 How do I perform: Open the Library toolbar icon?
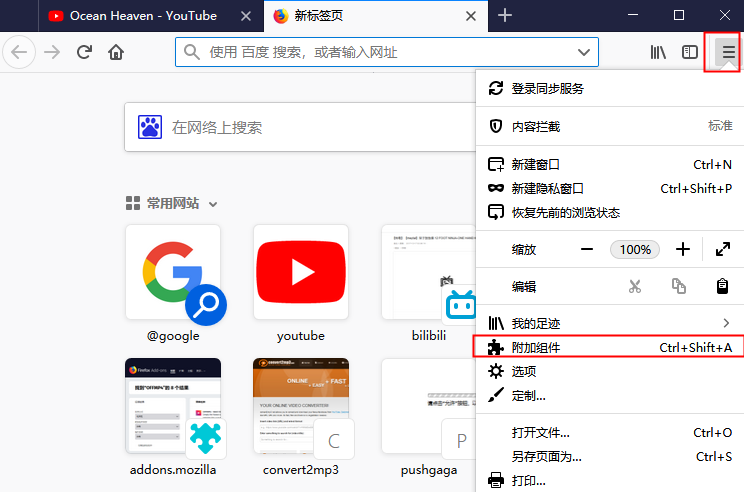point(658,52)
